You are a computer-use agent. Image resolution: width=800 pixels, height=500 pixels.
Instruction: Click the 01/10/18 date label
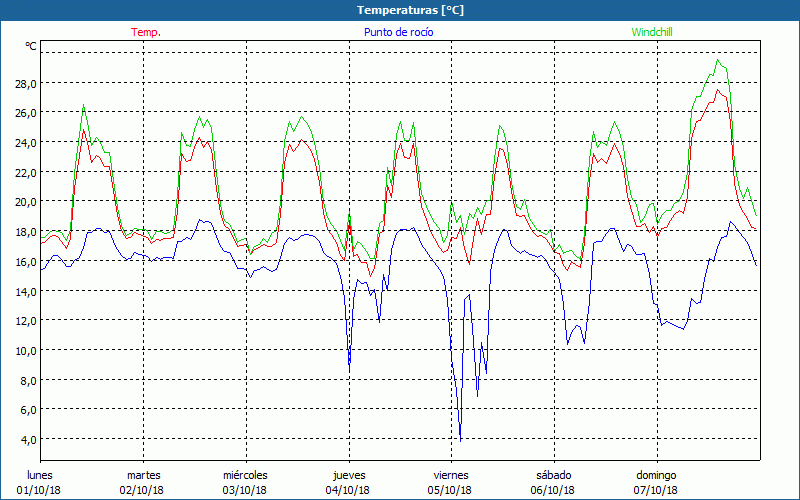coord(39,490)
